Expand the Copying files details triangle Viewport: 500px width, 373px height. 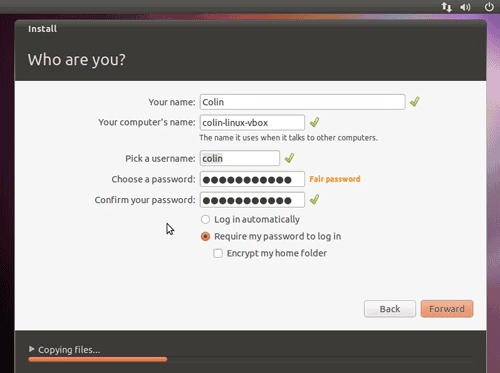click(x=32, y=349)
